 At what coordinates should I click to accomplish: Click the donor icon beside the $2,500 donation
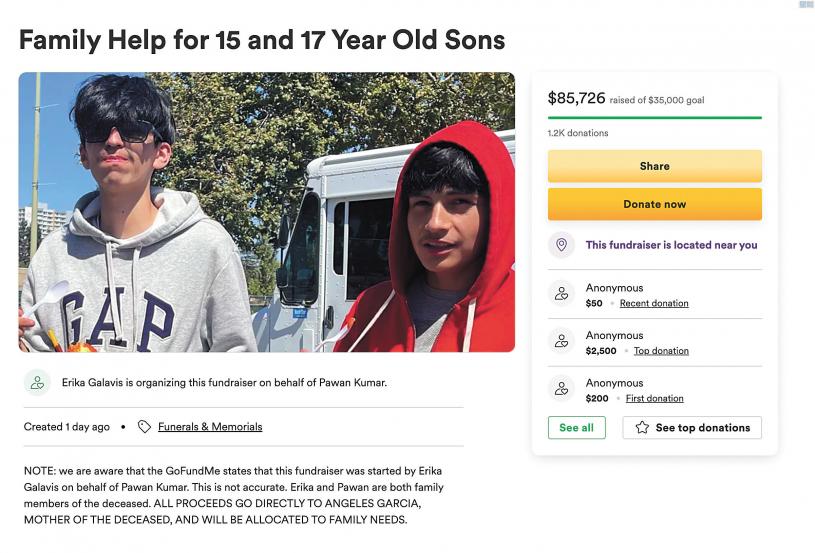(561, 341)
